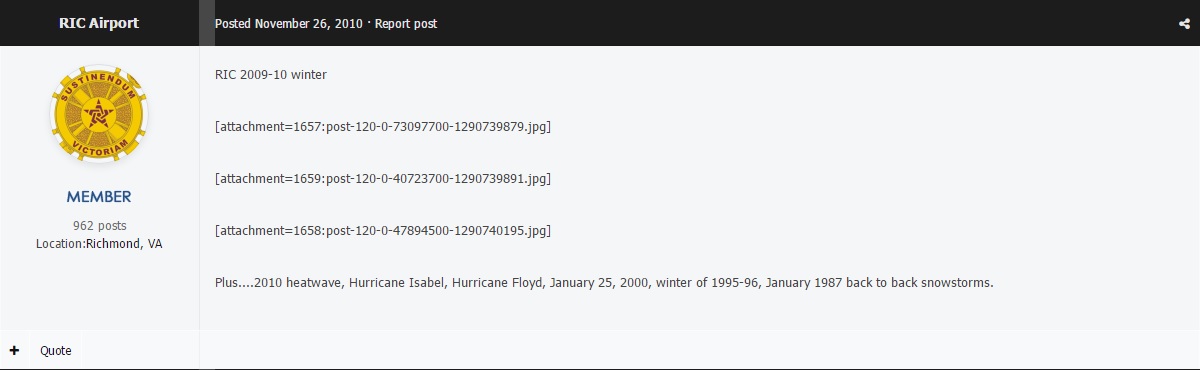Image resolution: width=1200 pixels, height=370 pixels.
Task: Select the Location: Richmond, VA text
Action: [x=99, y=243]
